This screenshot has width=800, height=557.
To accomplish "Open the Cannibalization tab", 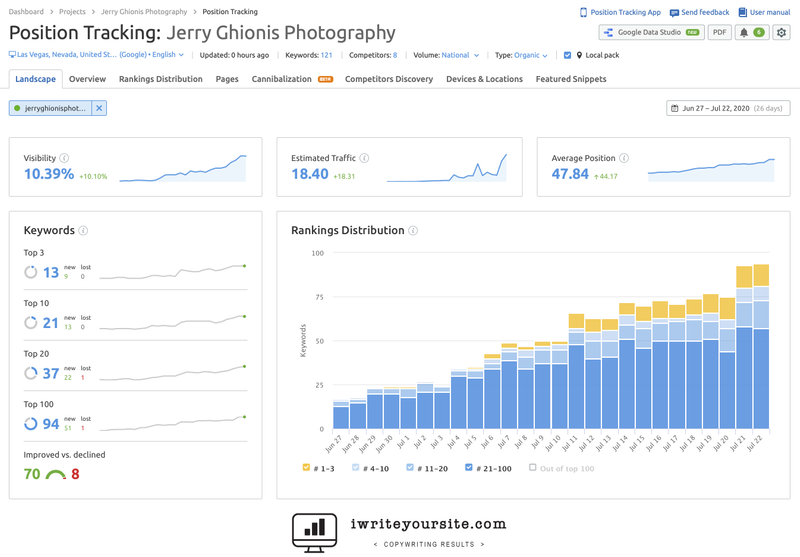I will pyautogui.click(x=292, y=79).
